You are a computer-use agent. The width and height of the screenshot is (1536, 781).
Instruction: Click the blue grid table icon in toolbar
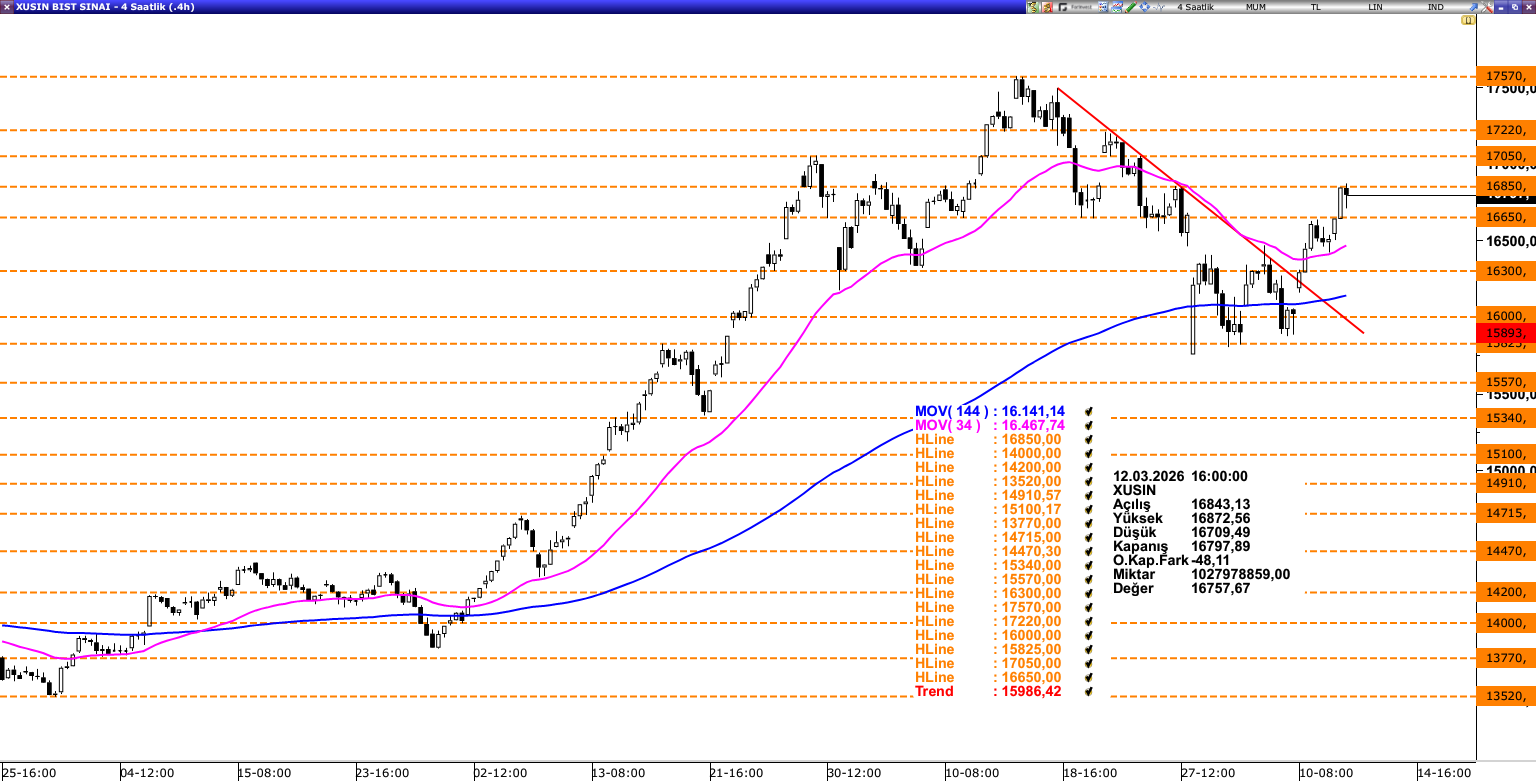point(1103,7)
